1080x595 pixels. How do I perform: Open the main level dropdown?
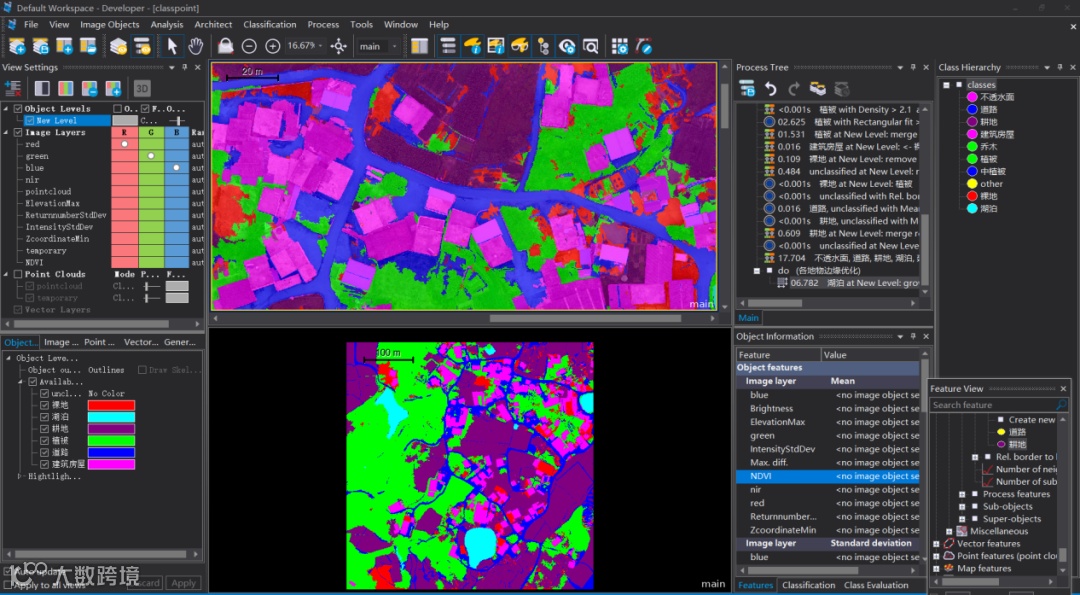[x=395, y=46]
